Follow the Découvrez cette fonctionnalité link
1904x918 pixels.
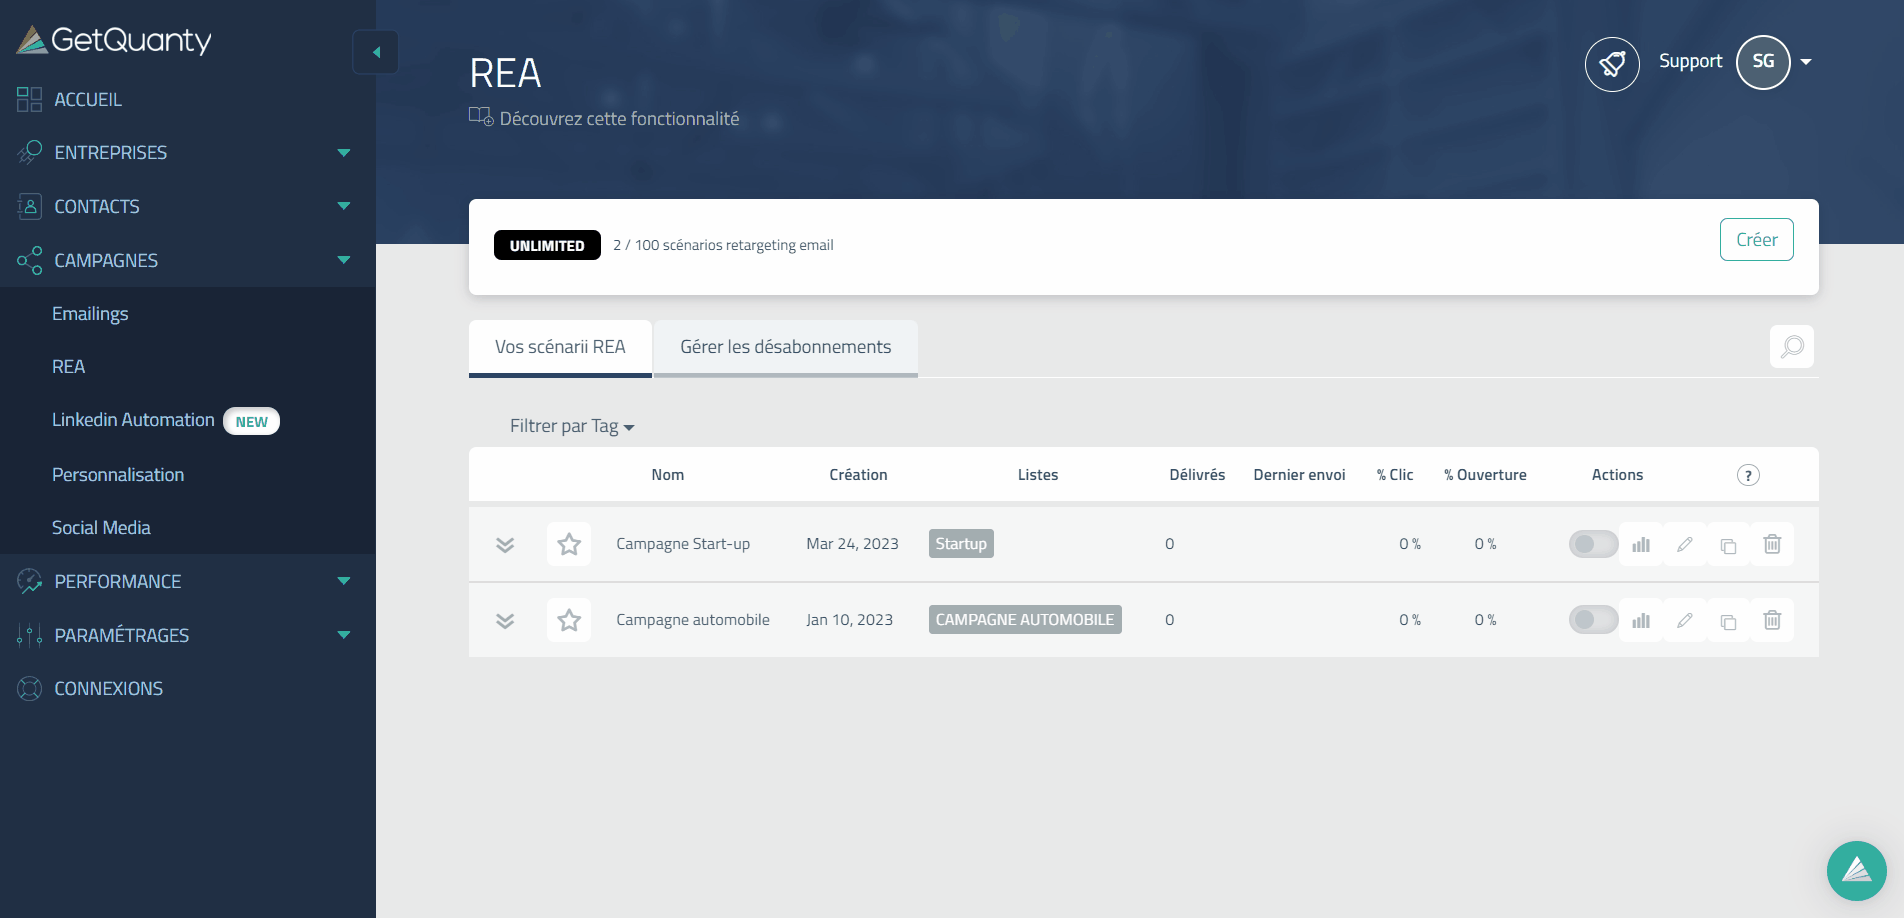click(x=618, y=119)
